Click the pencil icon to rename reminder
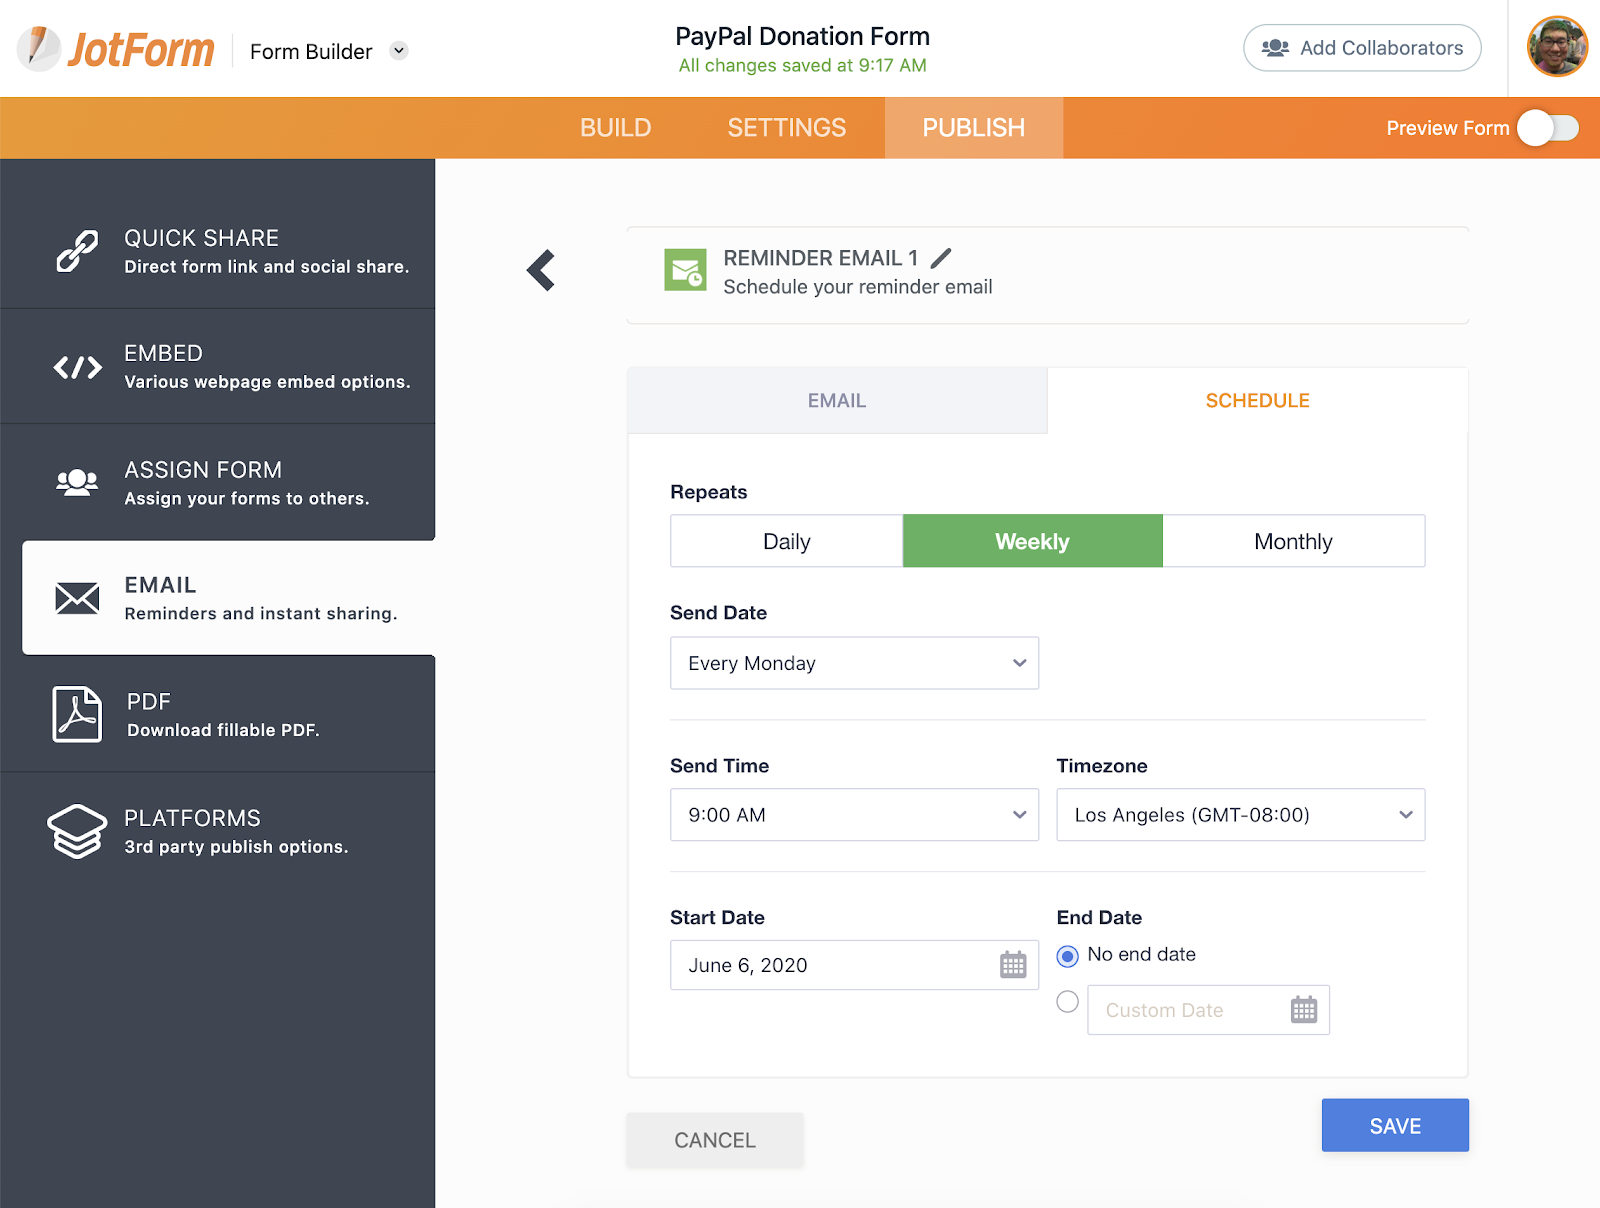The image size is (1600, 1208). (x=941, y=258)
